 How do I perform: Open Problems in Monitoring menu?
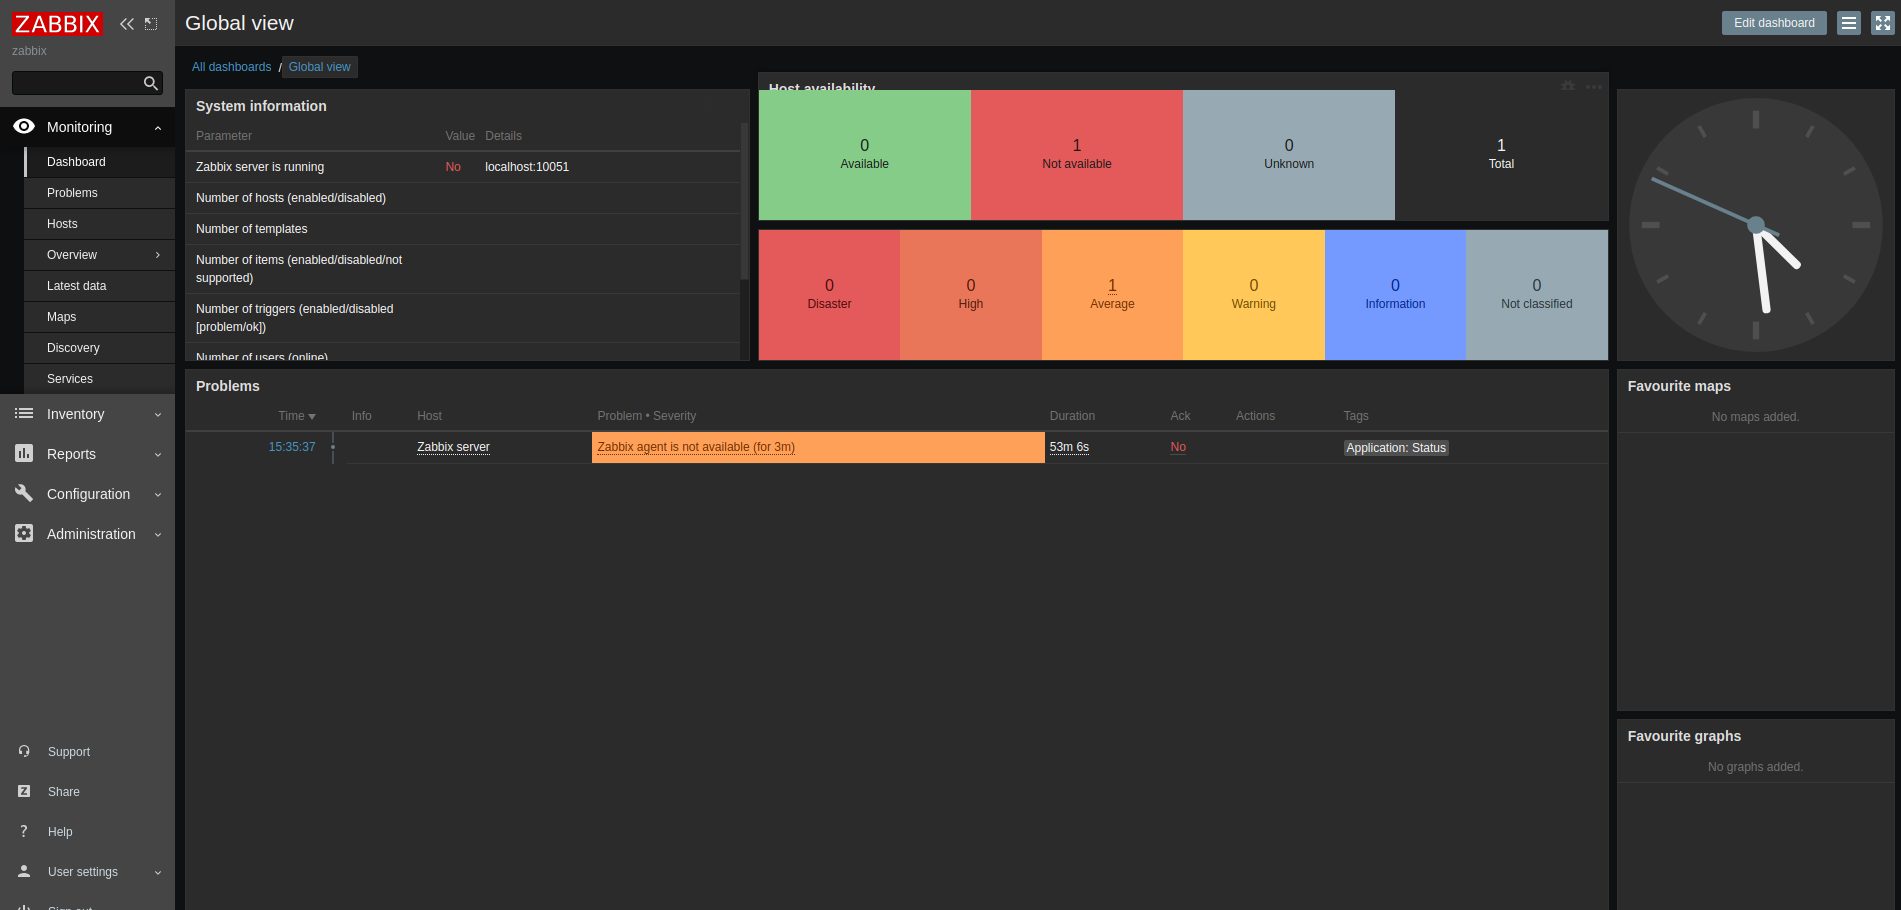click(x=100, y=193)
